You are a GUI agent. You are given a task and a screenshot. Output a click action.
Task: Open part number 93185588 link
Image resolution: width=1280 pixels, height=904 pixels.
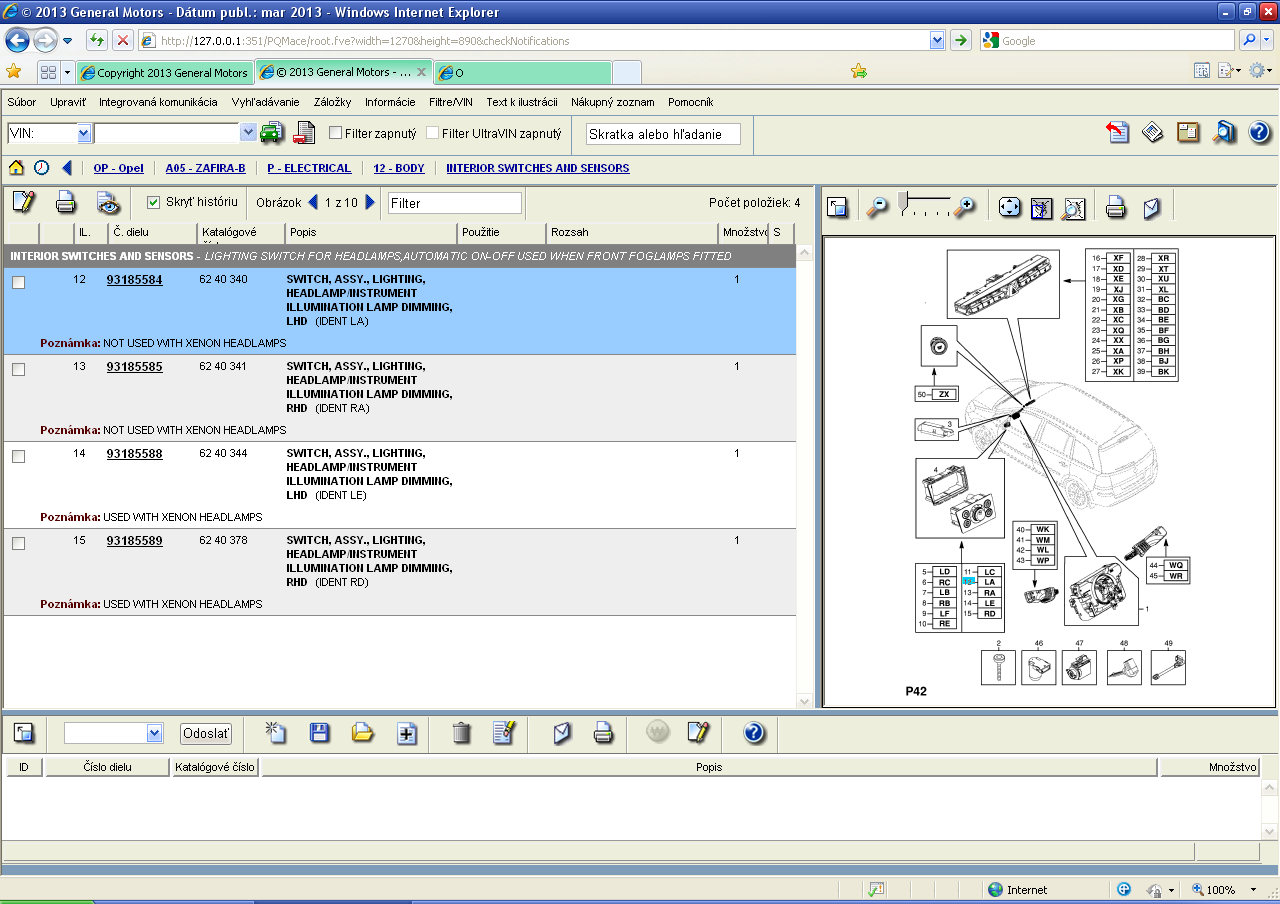click(x=134, y=453)
